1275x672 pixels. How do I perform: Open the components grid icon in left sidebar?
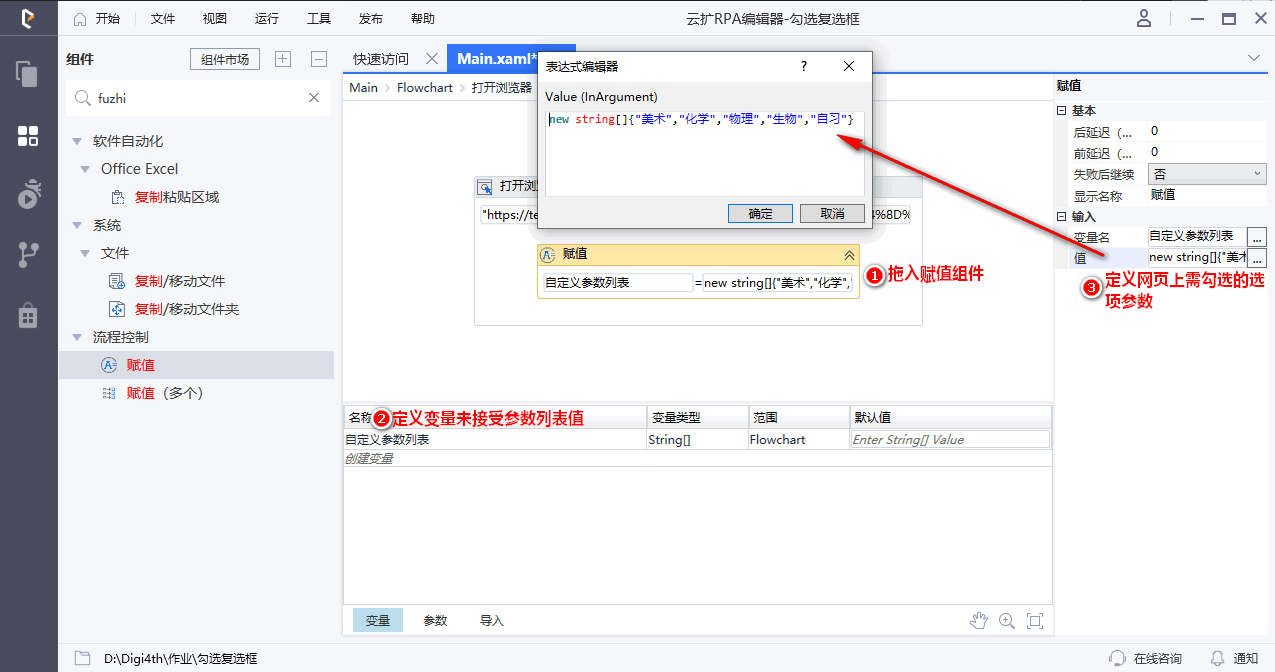pos(28,136)
